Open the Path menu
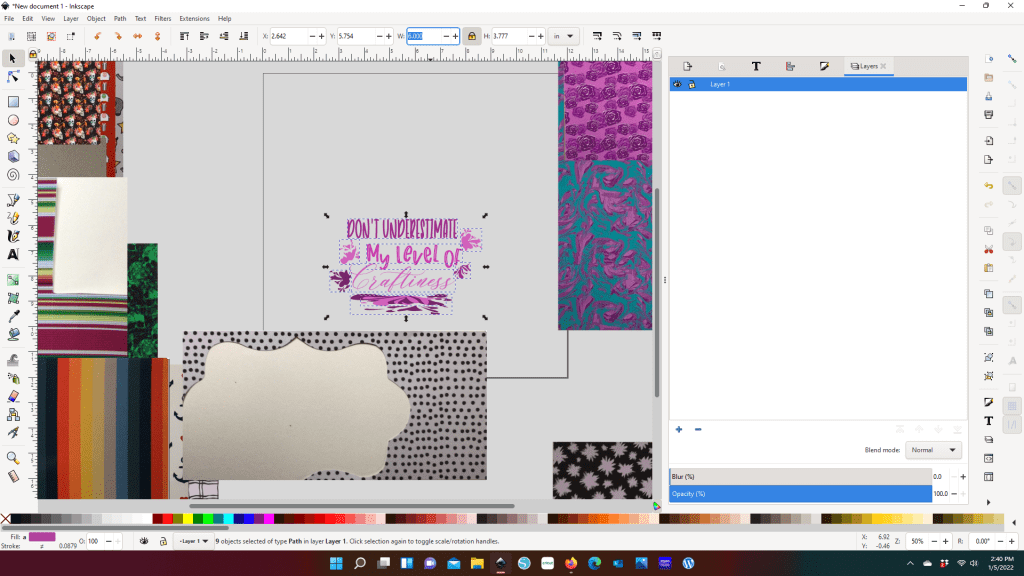1024x576 pixels. [120, 18]
